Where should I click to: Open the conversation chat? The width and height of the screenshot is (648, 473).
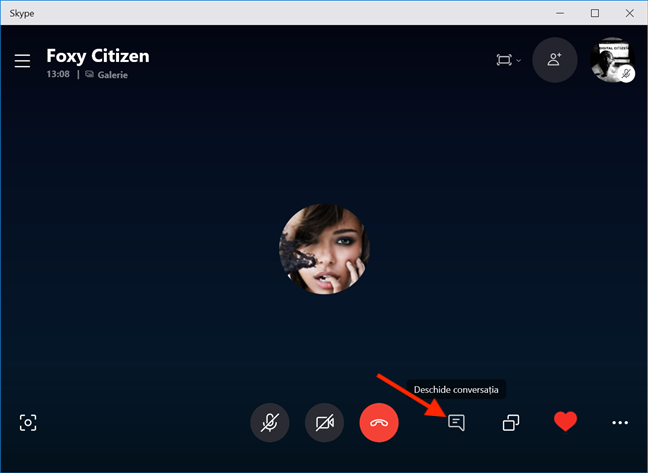coord(456,423)
